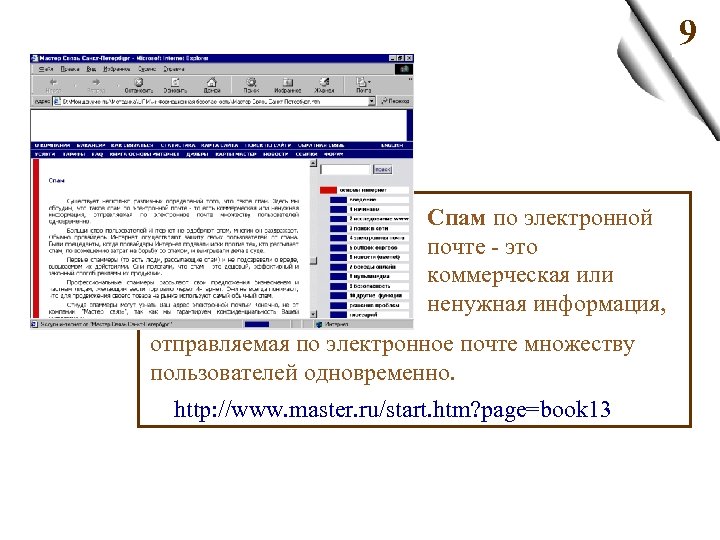Click the НОВОСТИ navigation link

tap(276, 154)
